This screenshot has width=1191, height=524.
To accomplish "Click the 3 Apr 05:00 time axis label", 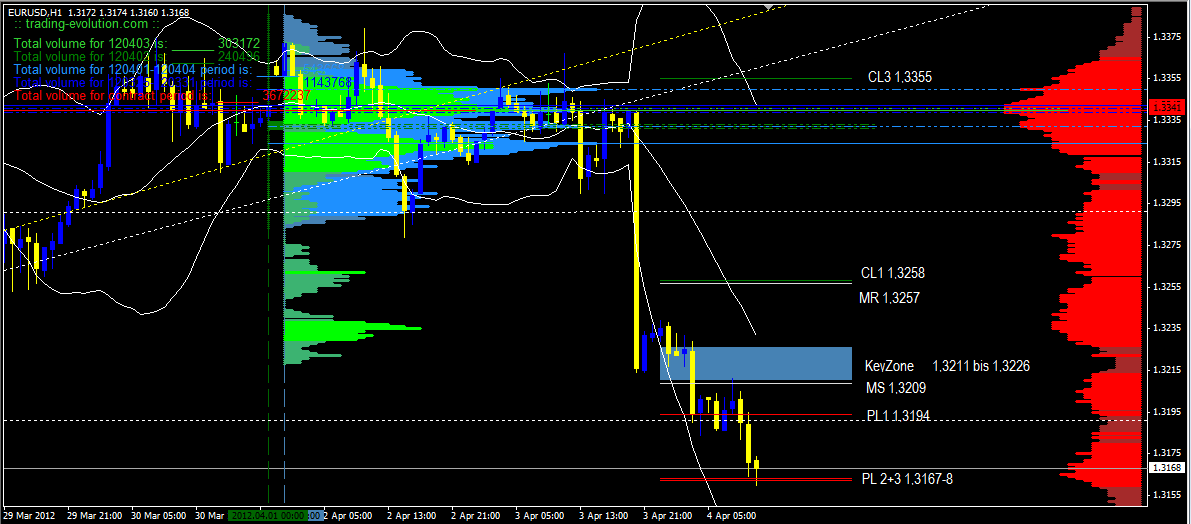I will click(x=541, y=515).
